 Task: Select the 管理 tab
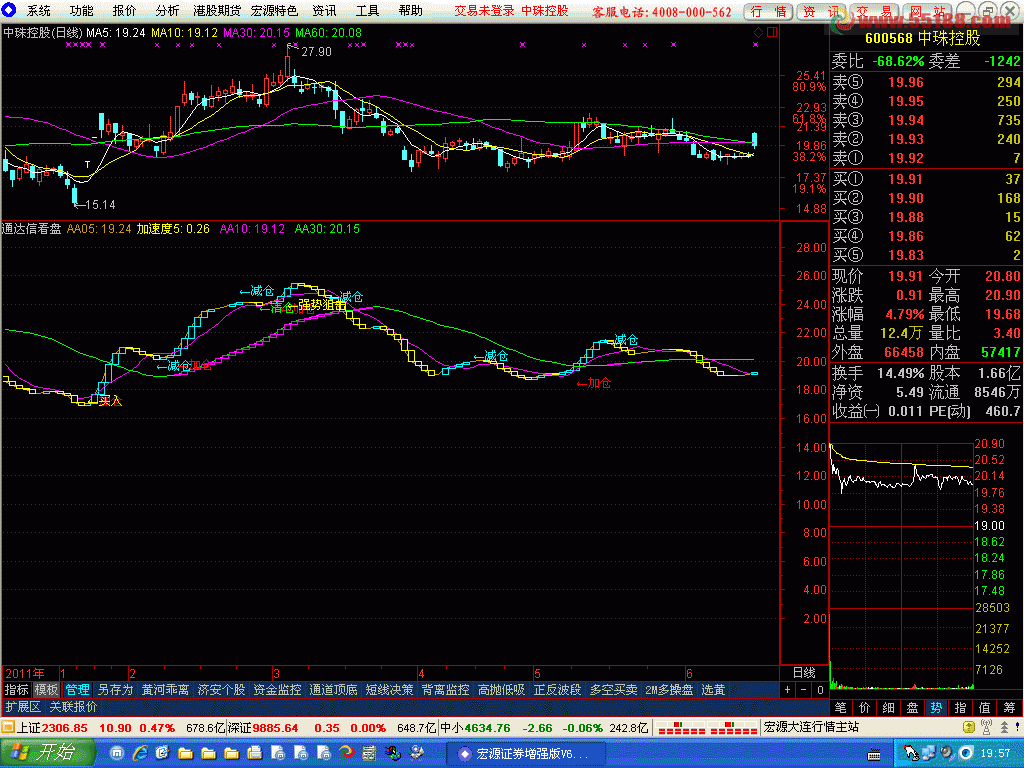pyautogui.click(x=78, y=690)
